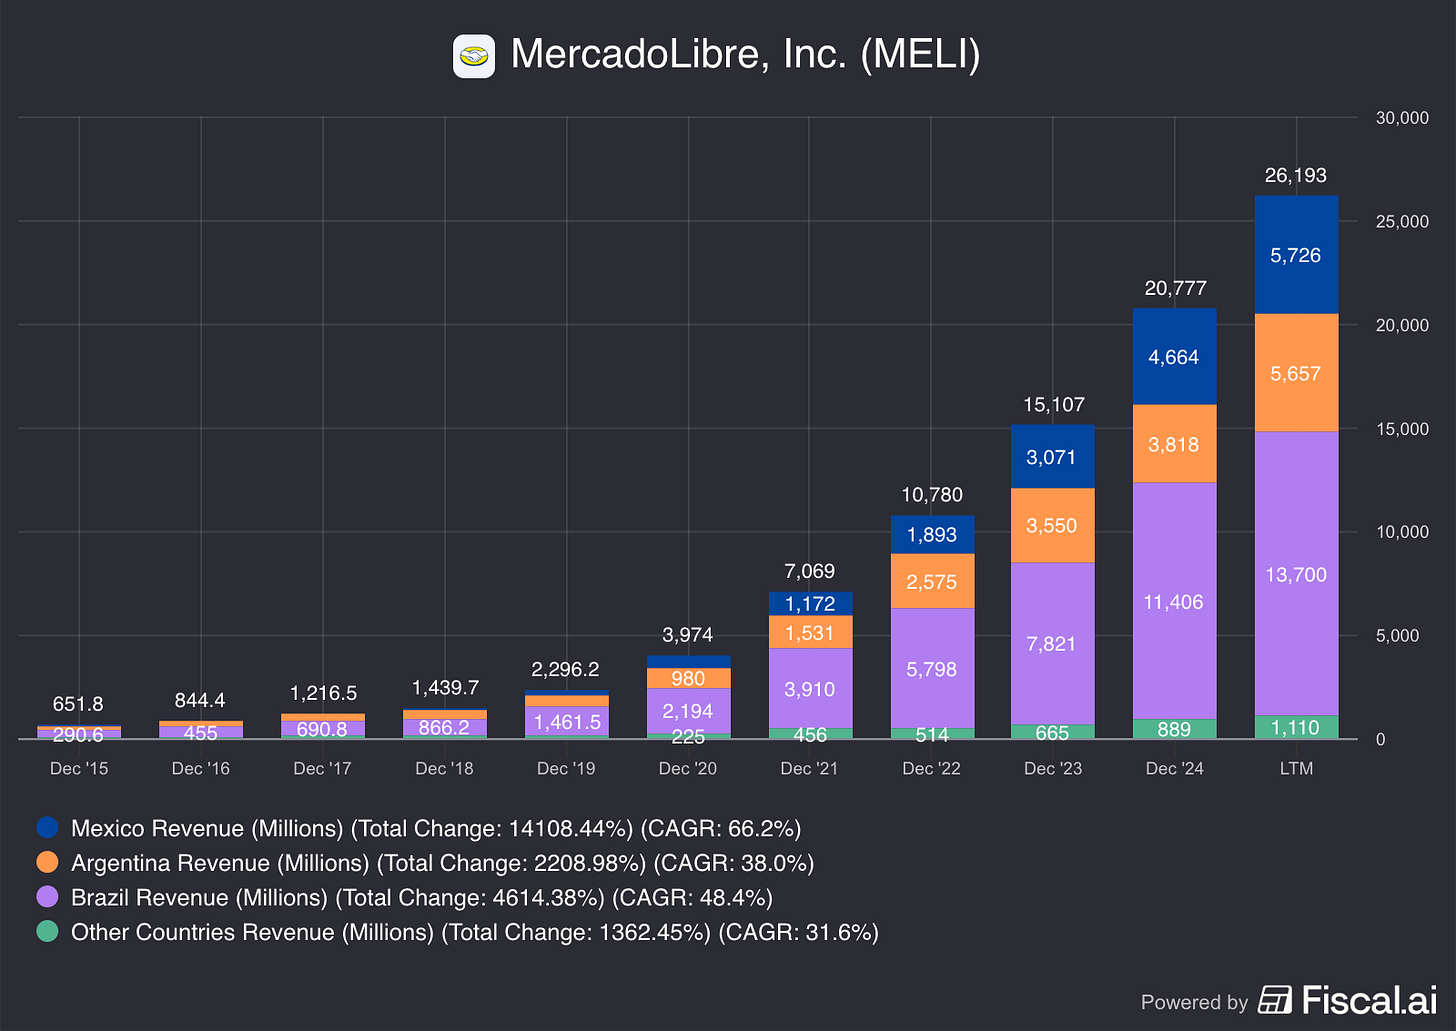Click the Dec '20 total label 3,974

[688, 635]
